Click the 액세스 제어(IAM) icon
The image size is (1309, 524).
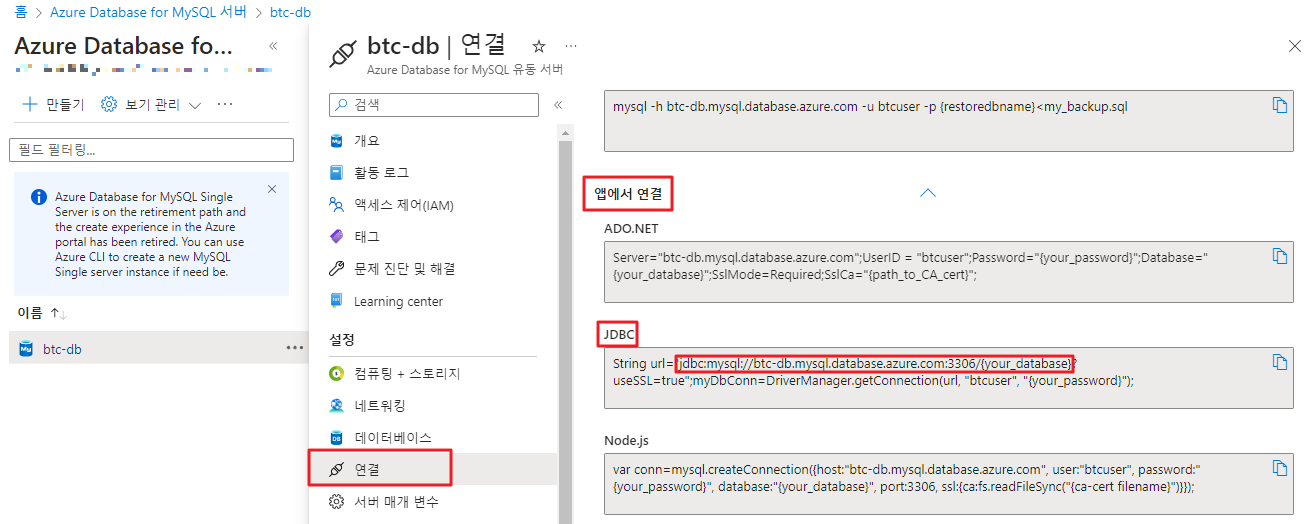pyautogui.click(x=336, y=205)
